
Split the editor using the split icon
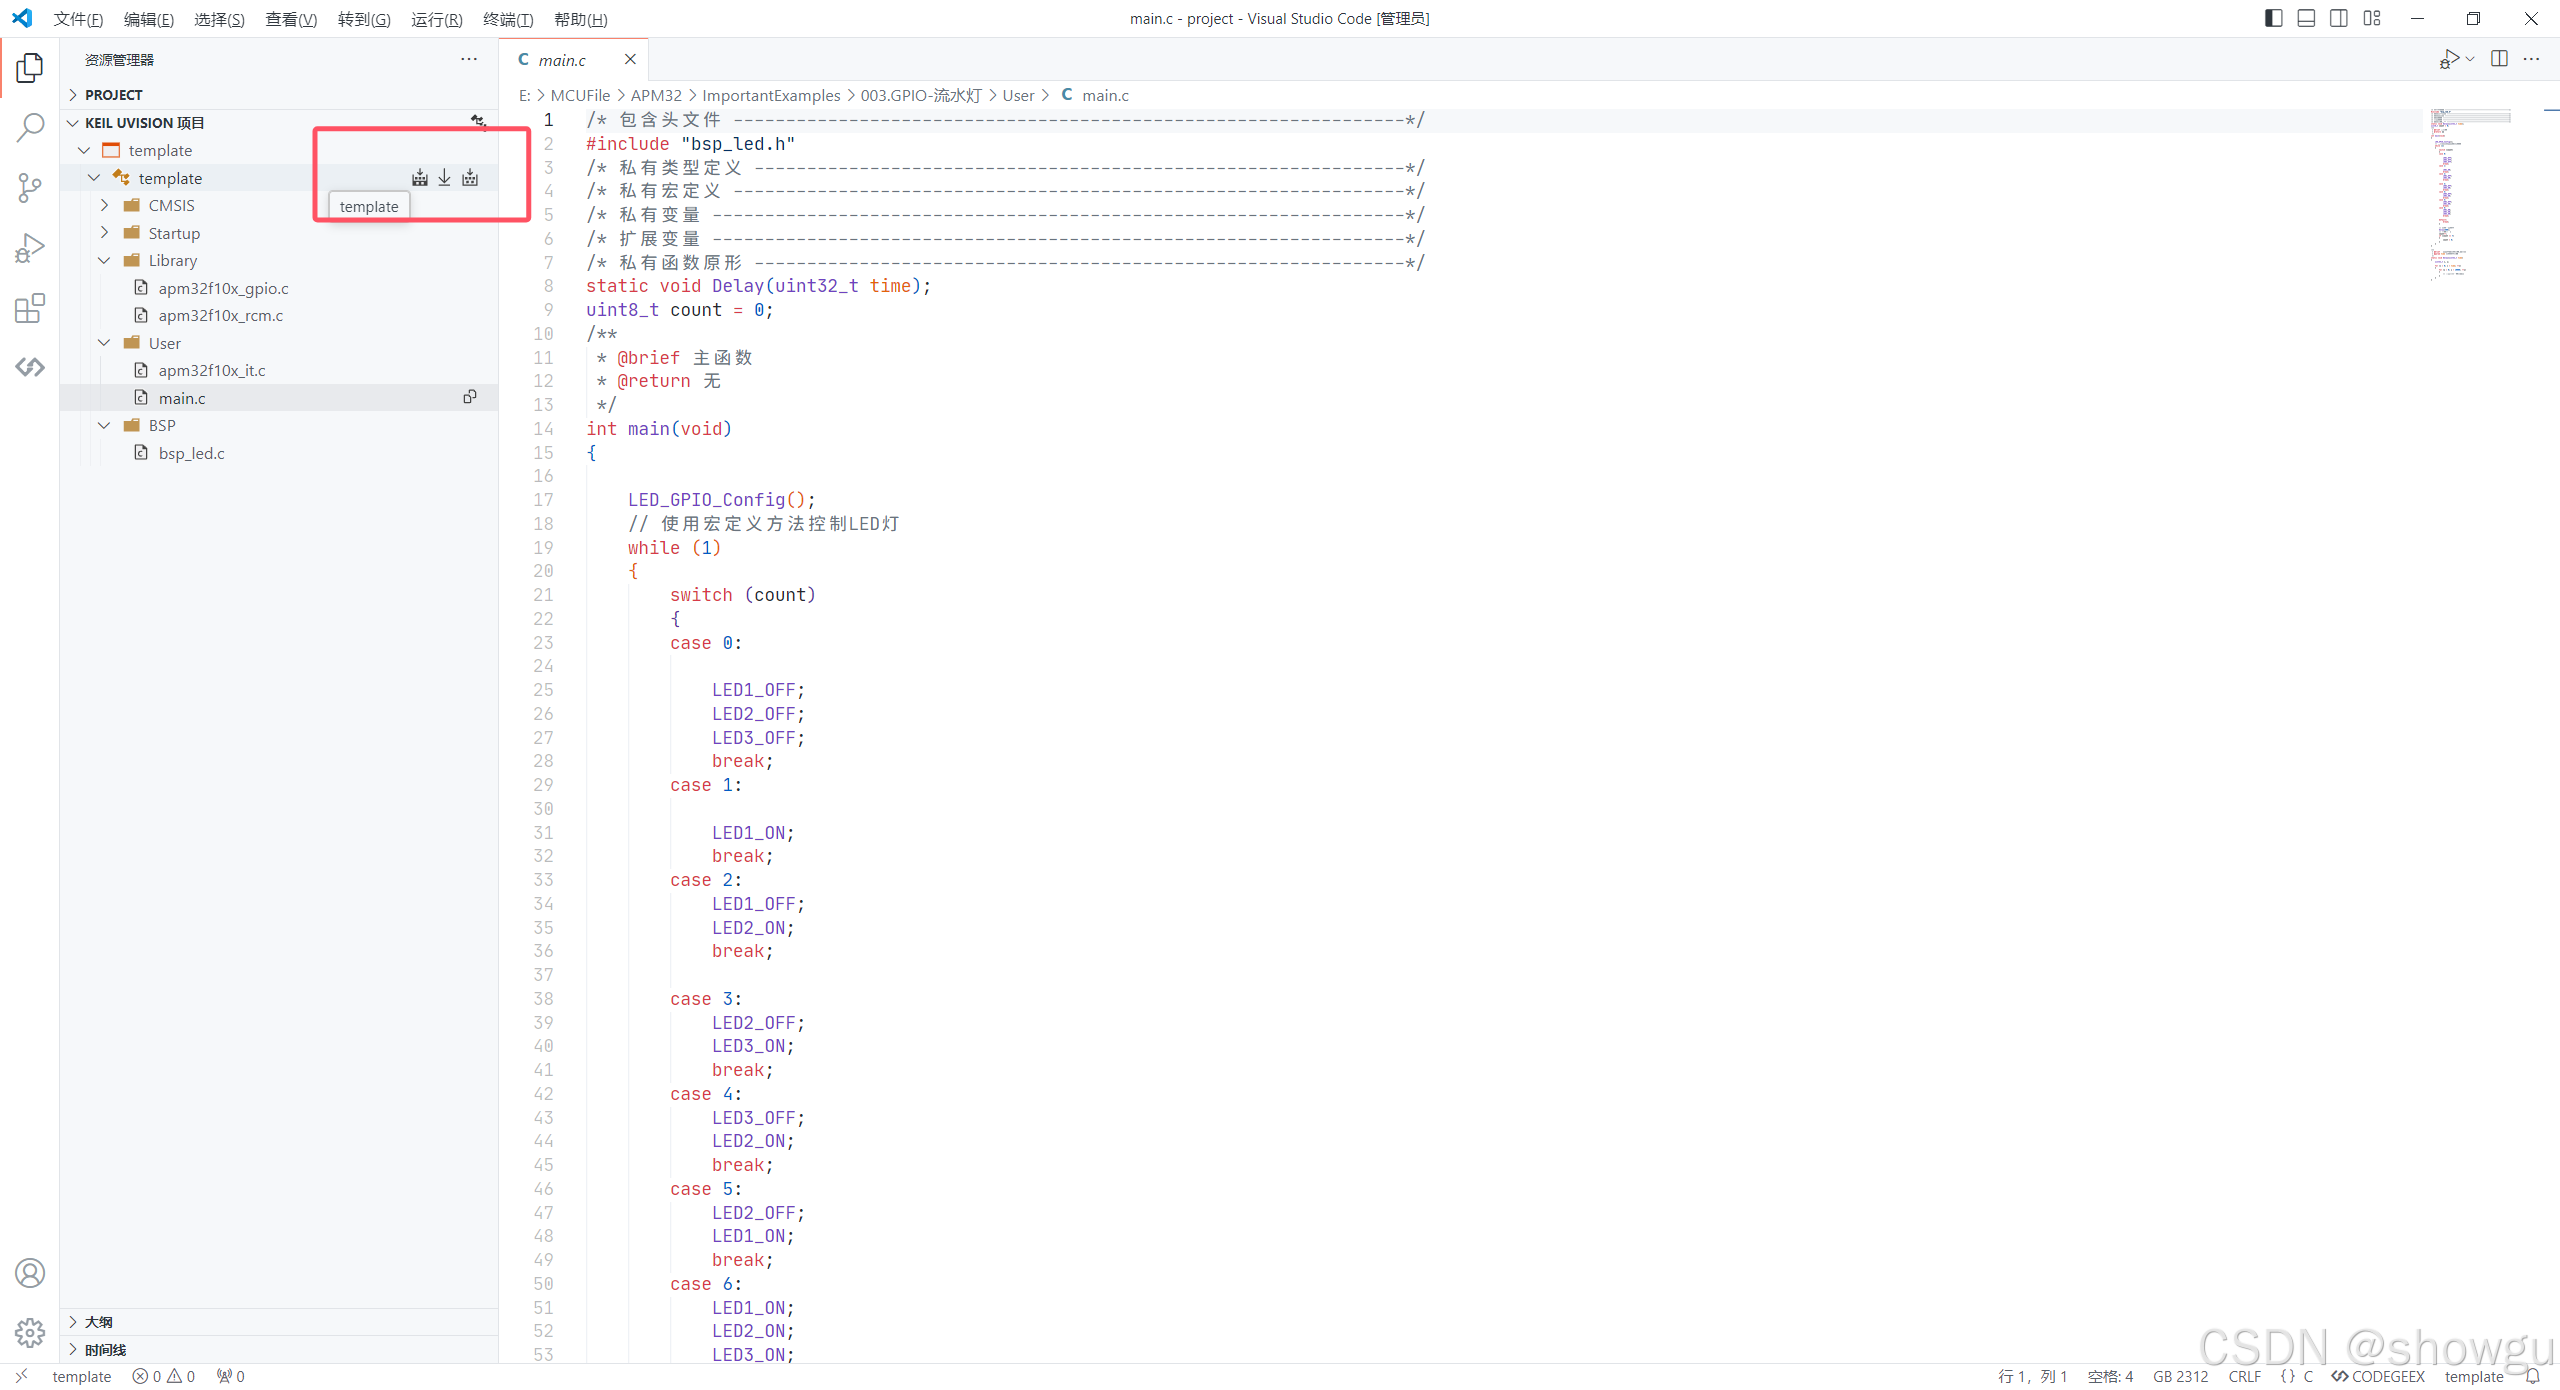tap(2498, 58)
